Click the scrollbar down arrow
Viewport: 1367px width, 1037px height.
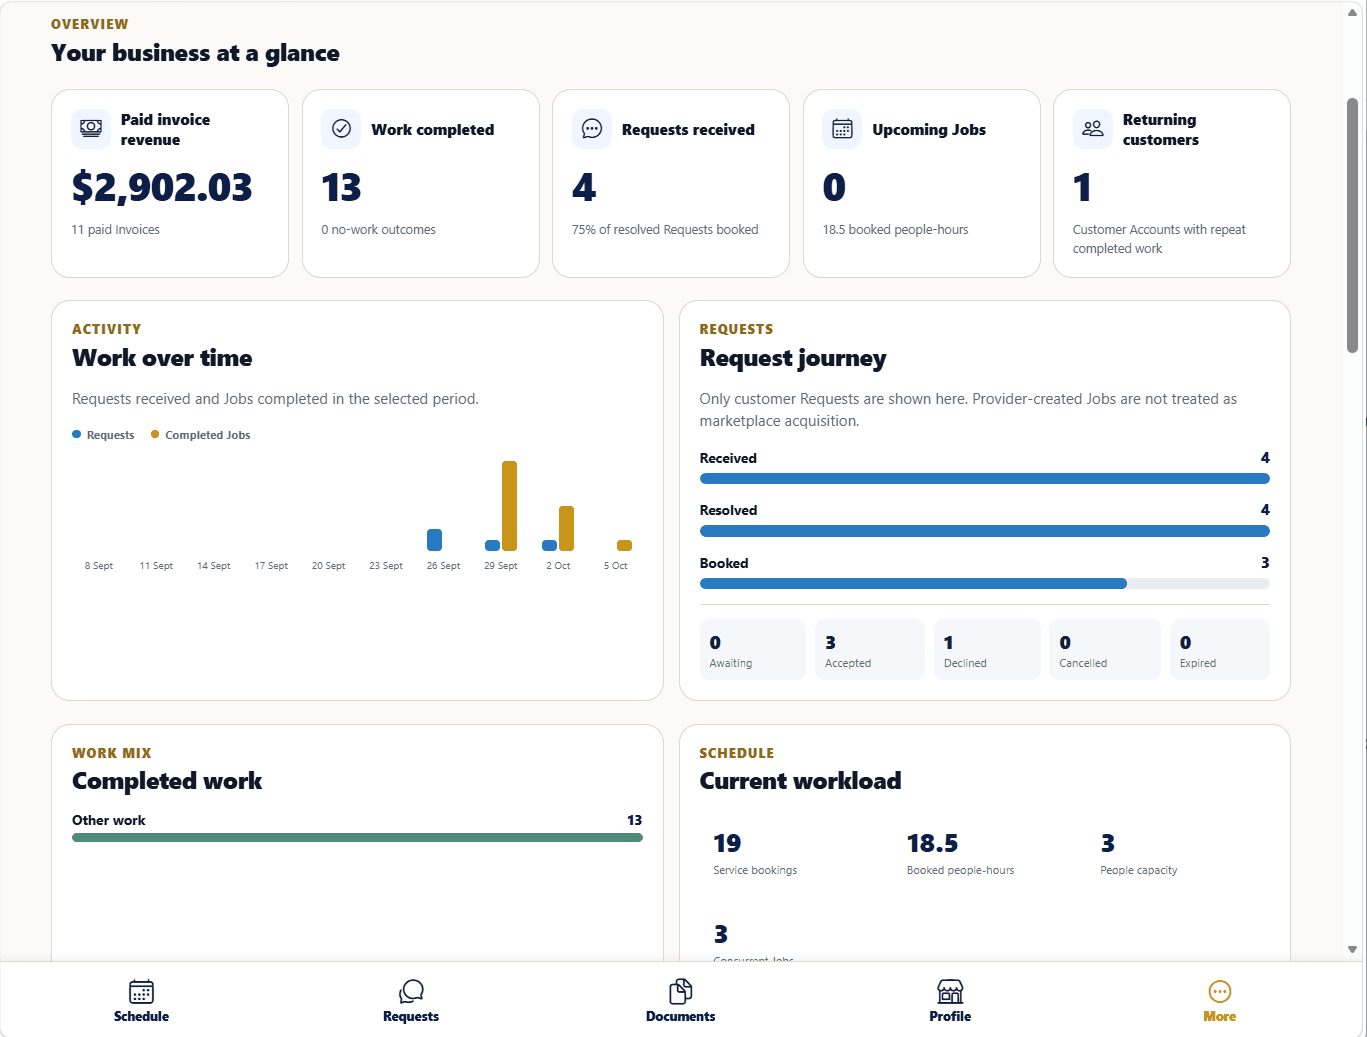(x=1352, y=949)
